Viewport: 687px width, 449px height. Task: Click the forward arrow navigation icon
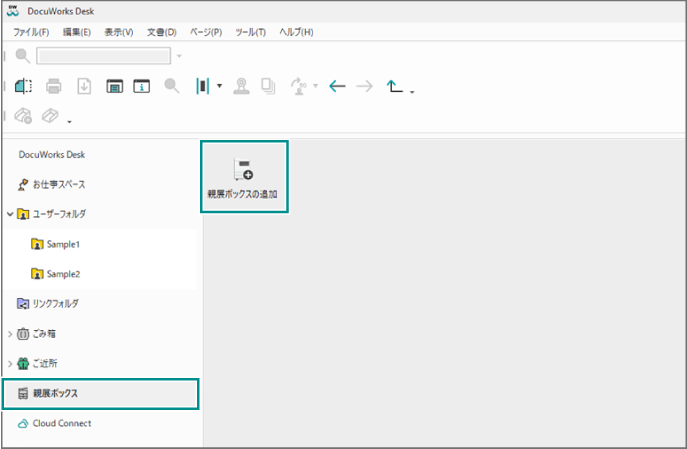pyautogui.click(x=364, y=86)
